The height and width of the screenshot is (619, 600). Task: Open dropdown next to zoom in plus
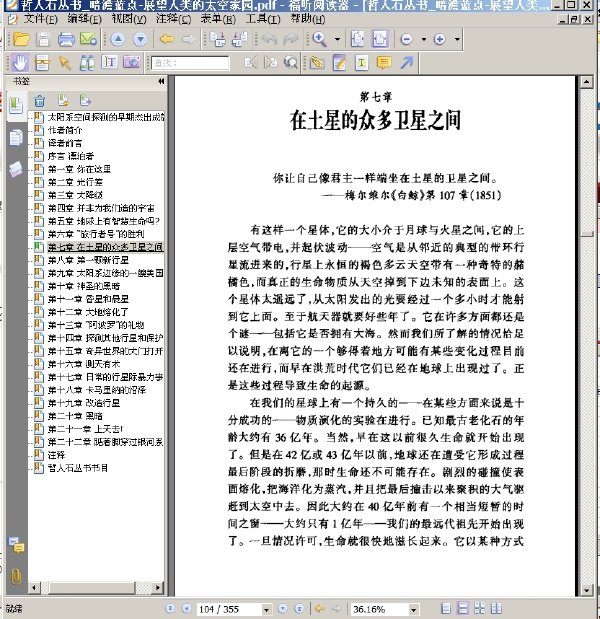click(457, 39)
